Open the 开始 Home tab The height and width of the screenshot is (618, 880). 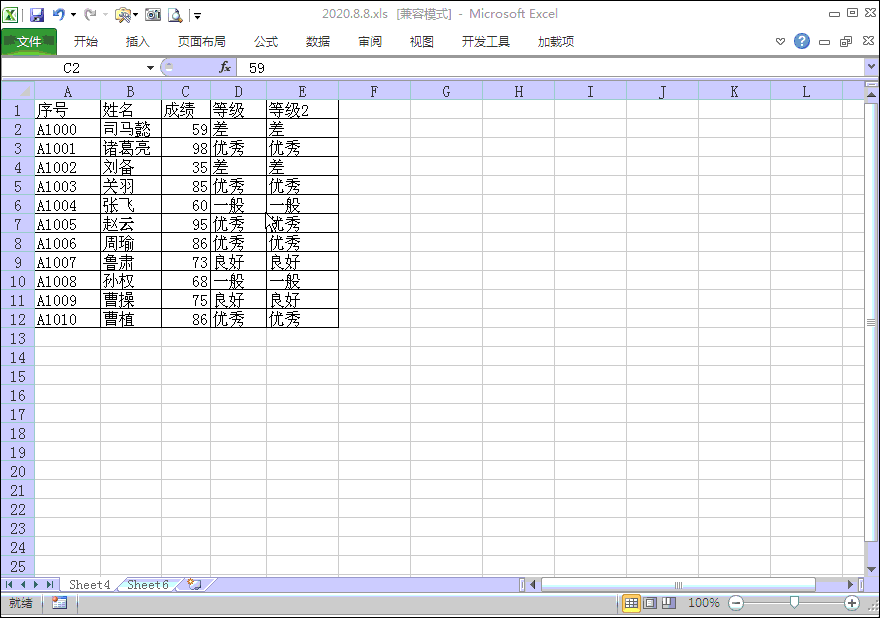[x=86, y=42]
